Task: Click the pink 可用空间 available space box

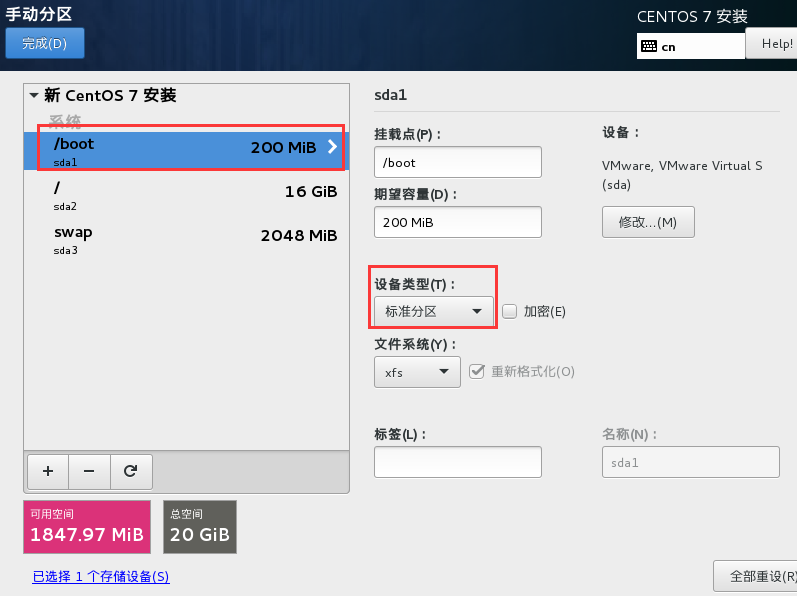Action: pyautogui.click(x=87, y=527)
